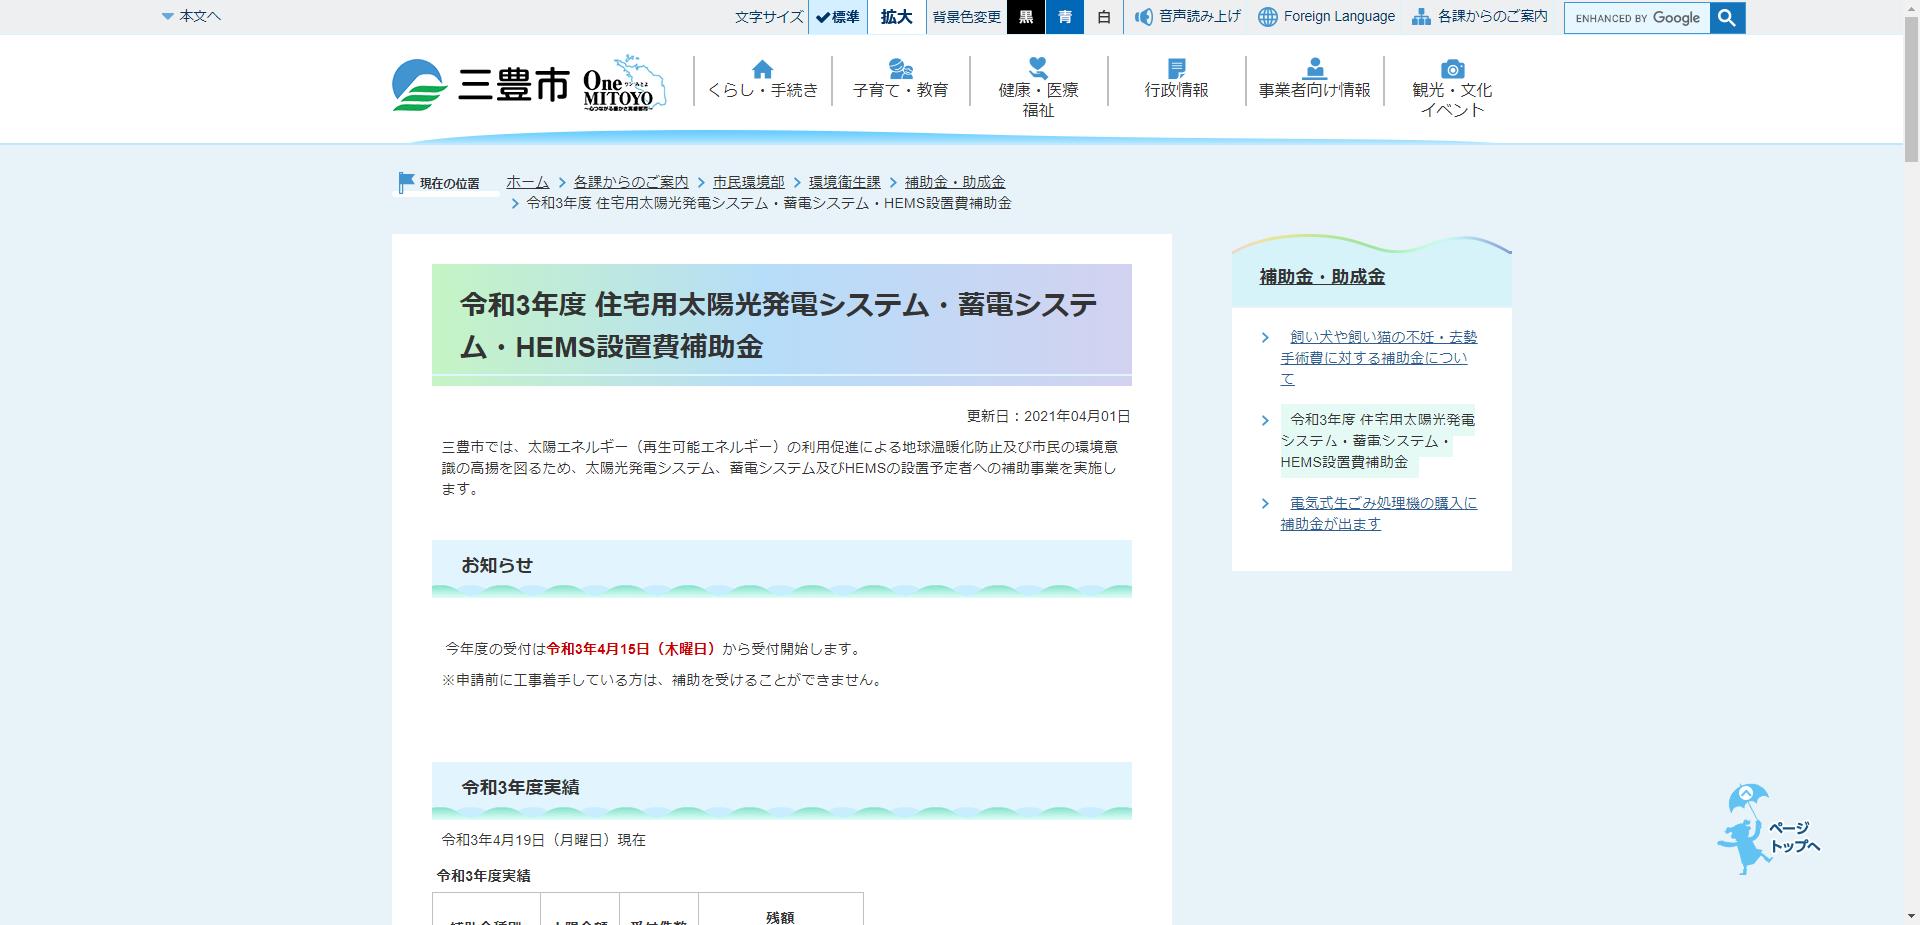Open Foreign Language via the globe icon
The width and height of the screenshot is (1920, 925).
1268,16
